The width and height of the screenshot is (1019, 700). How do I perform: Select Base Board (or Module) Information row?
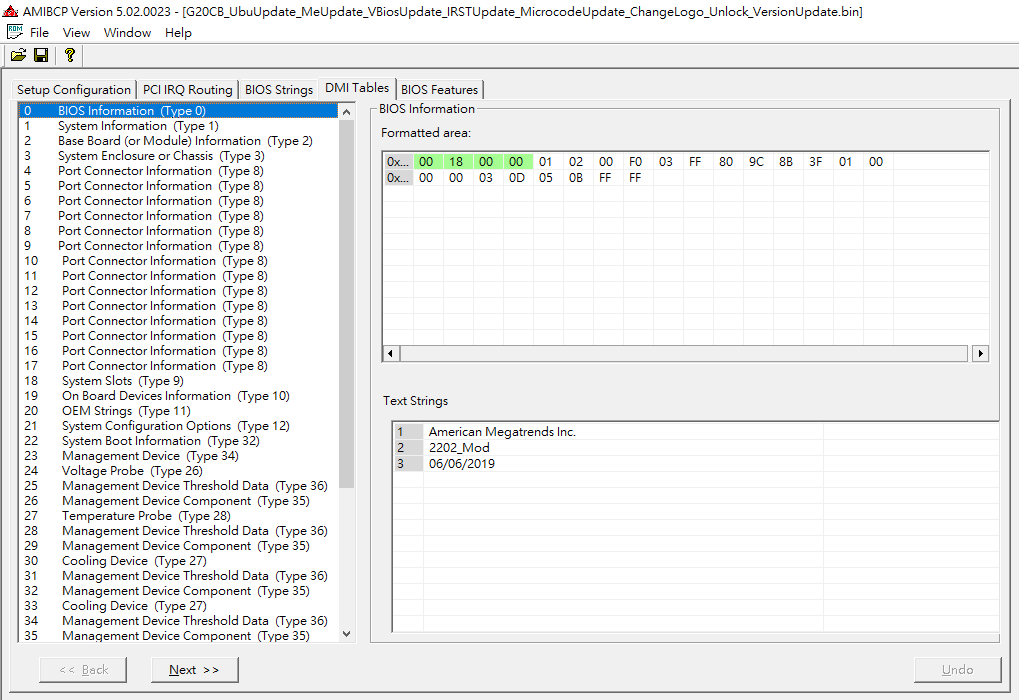(x=179, y=140)
